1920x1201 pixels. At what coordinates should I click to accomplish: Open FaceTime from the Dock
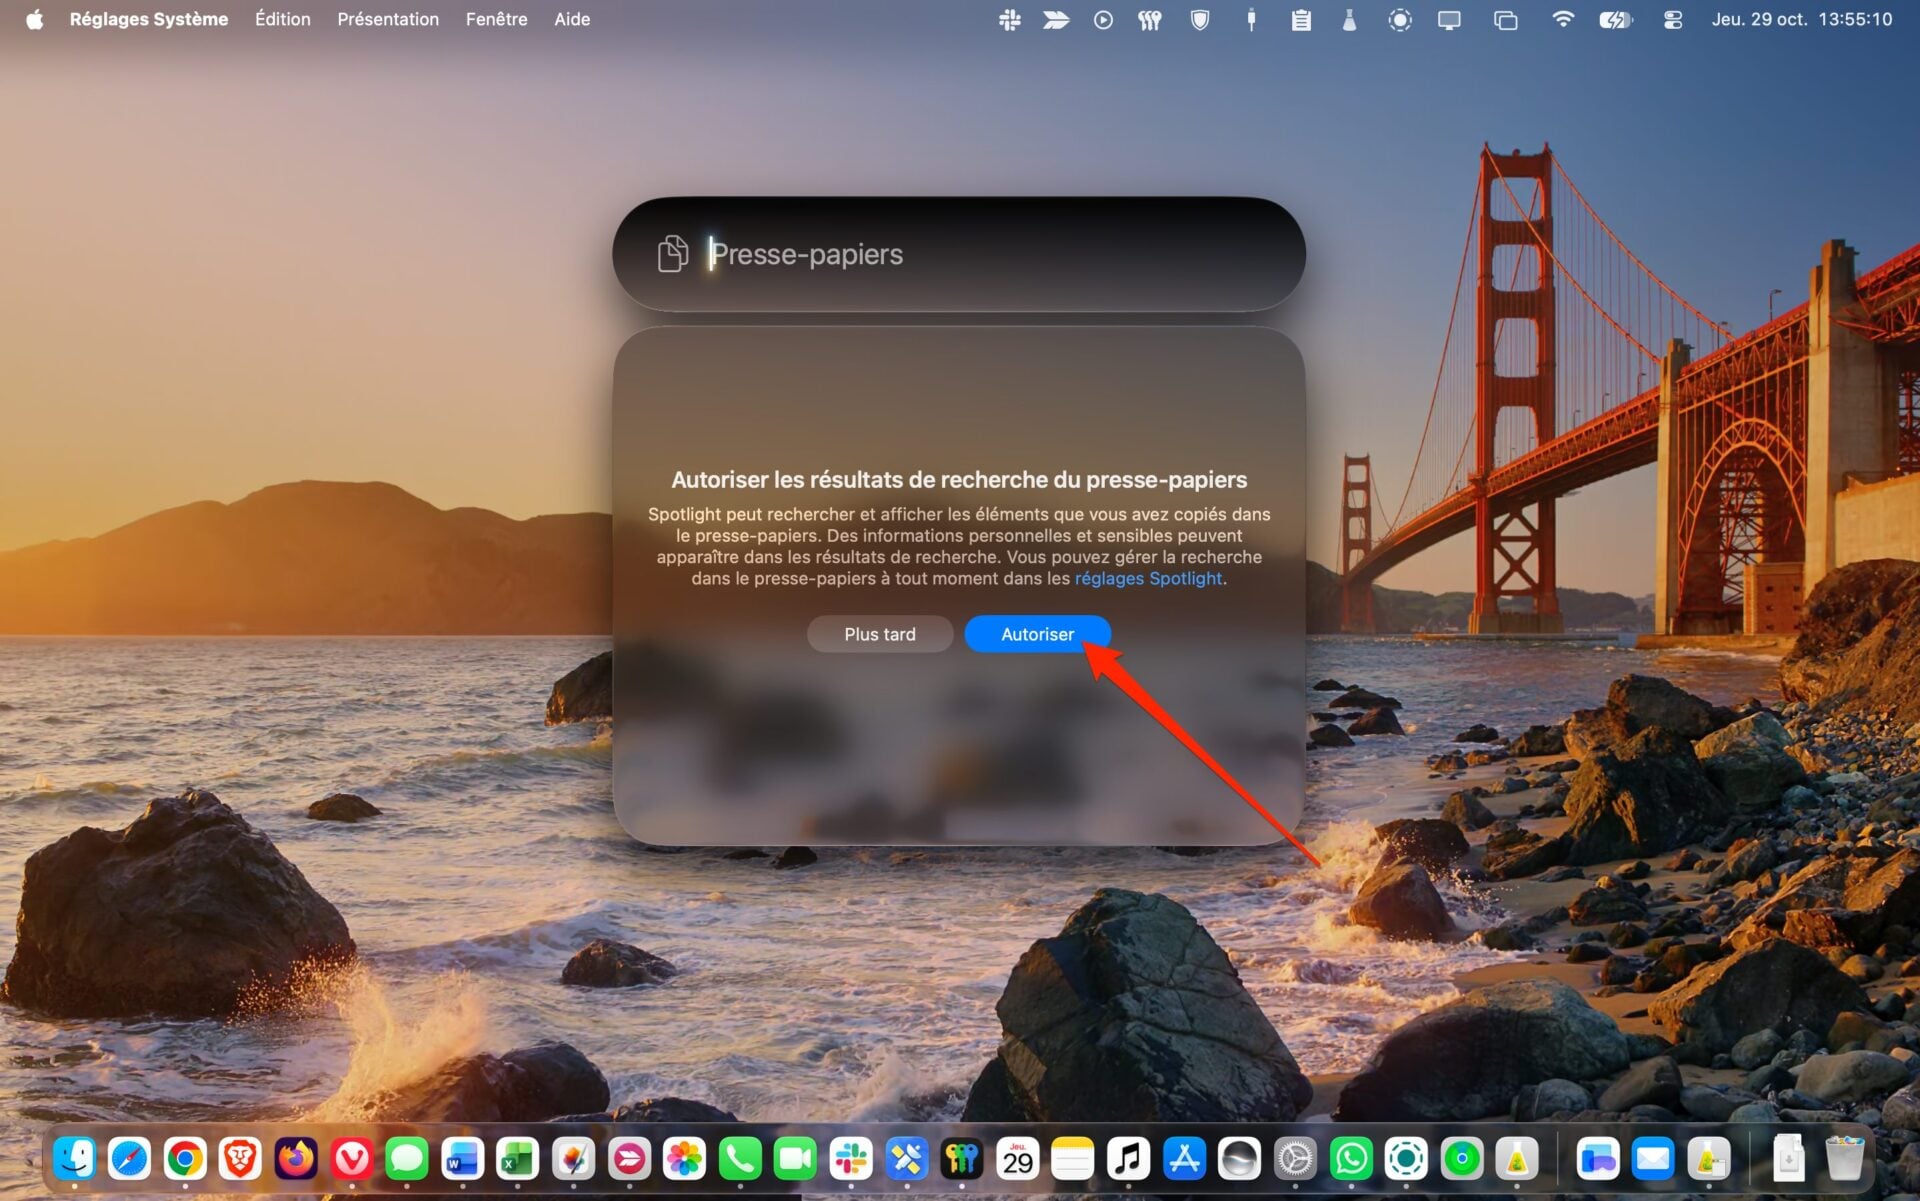pos(795,1159)
